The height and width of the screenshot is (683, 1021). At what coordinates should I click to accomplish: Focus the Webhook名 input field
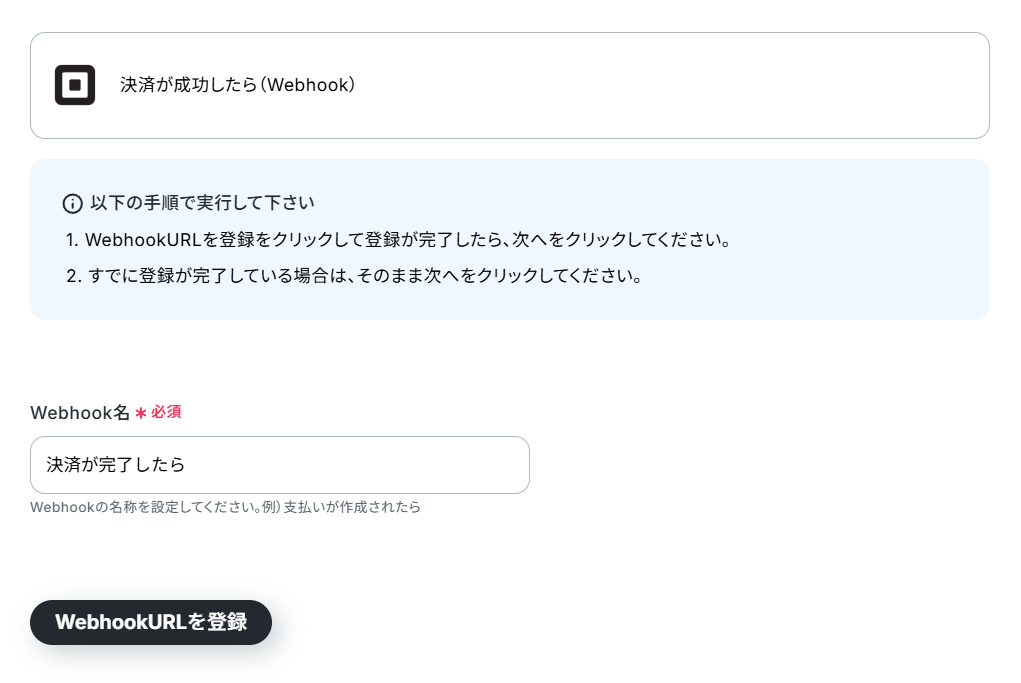pyautogui.click(x=280, y=465)
